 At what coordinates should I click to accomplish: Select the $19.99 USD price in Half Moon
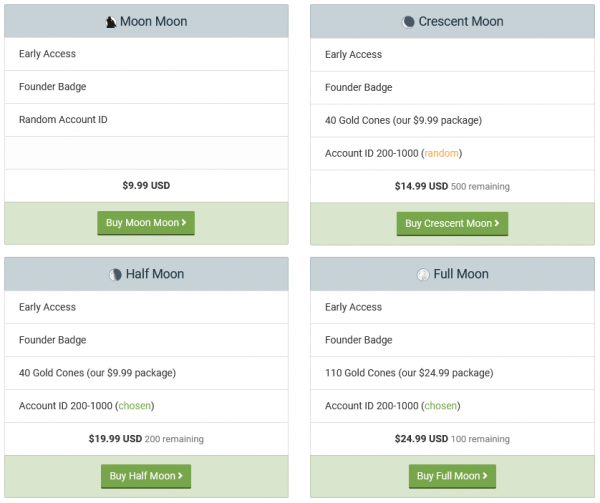(115, 439)
